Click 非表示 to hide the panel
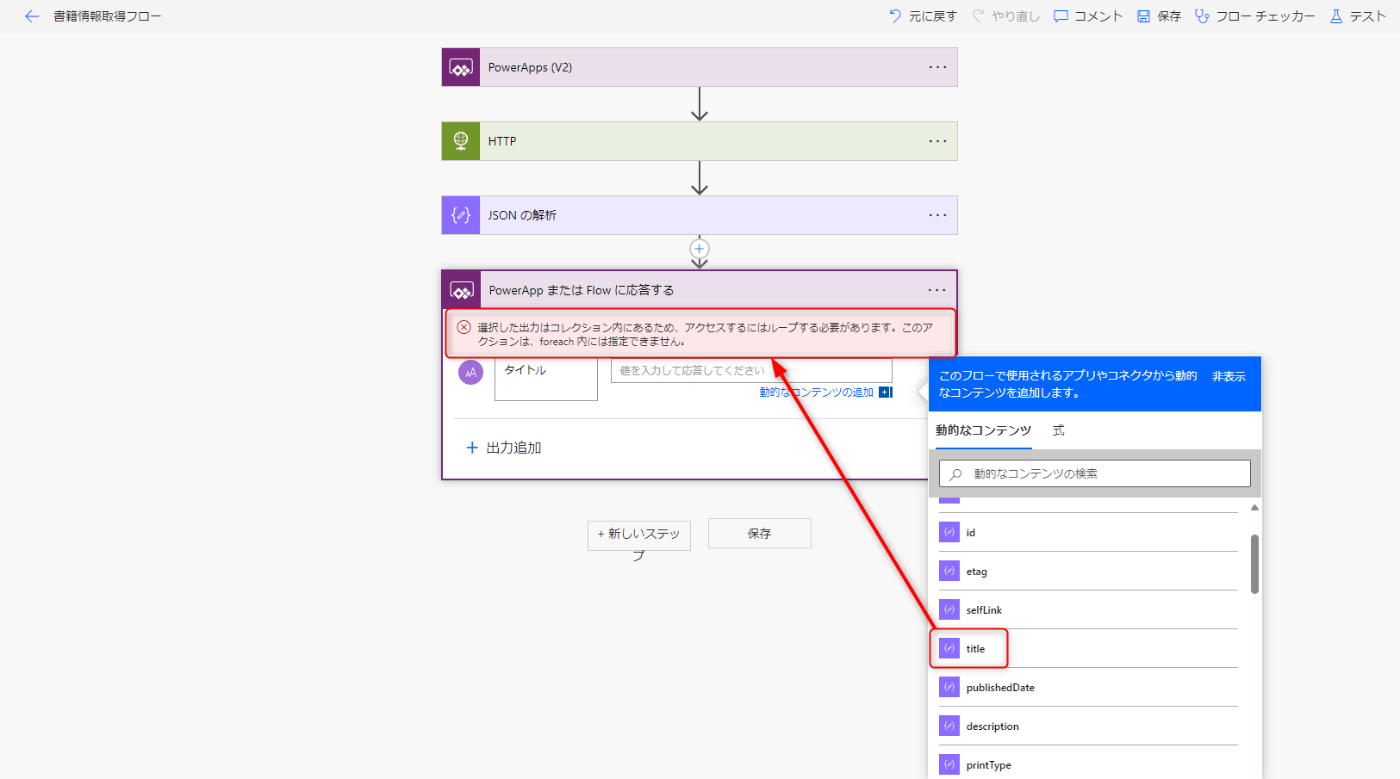Screen dimensions: 1400x779 (1229, 376)
